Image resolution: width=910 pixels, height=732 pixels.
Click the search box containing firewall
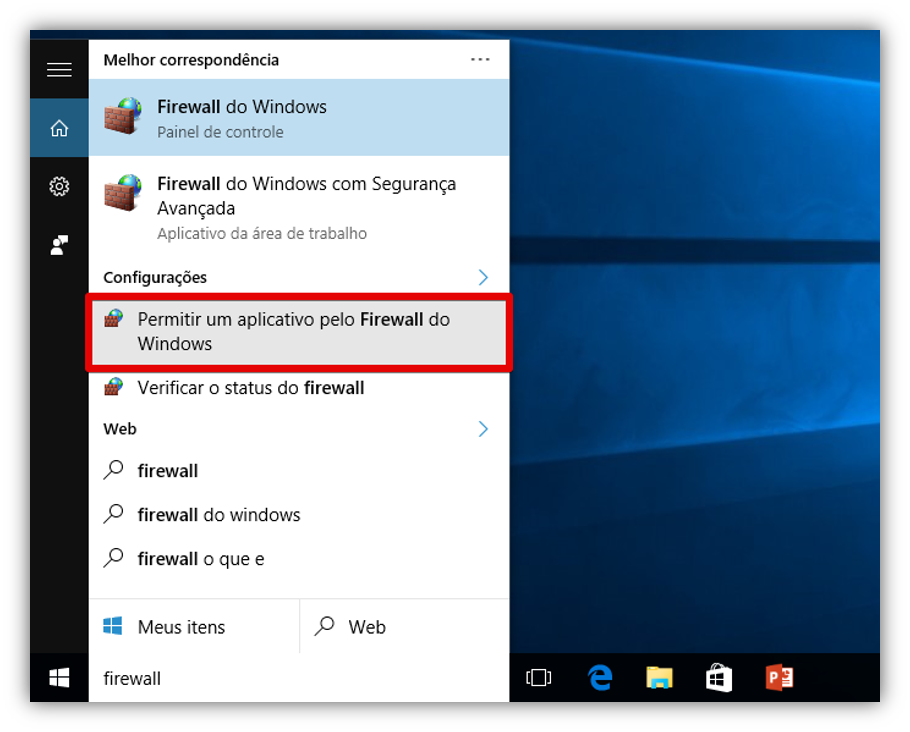coord(299,678)
